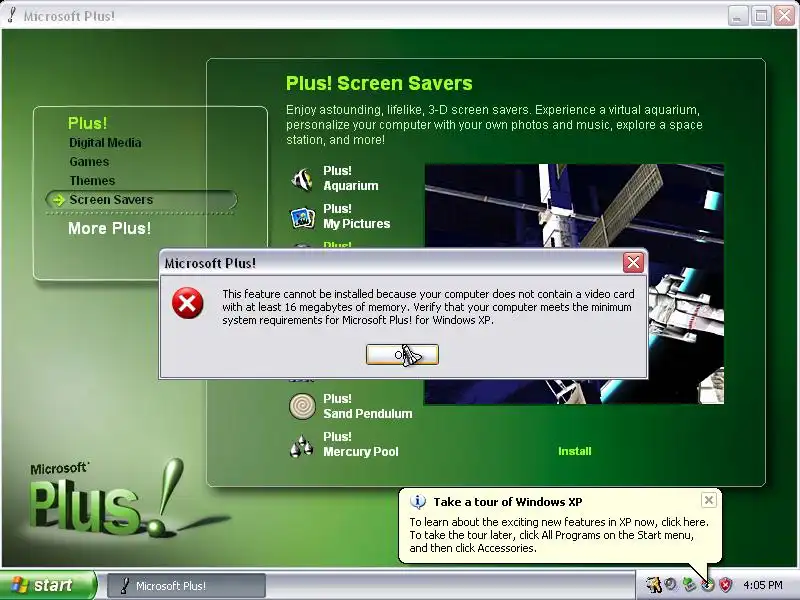Open the Games section
The width and height of the screenshot is (800, 600).
point(89,162)
